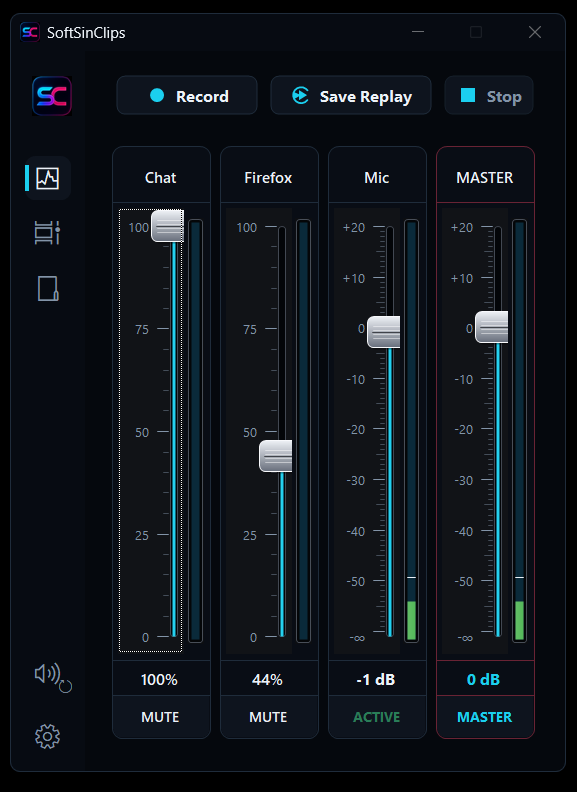
Task: Close the SoftSinClips window
Action: (x=535, y=32)
